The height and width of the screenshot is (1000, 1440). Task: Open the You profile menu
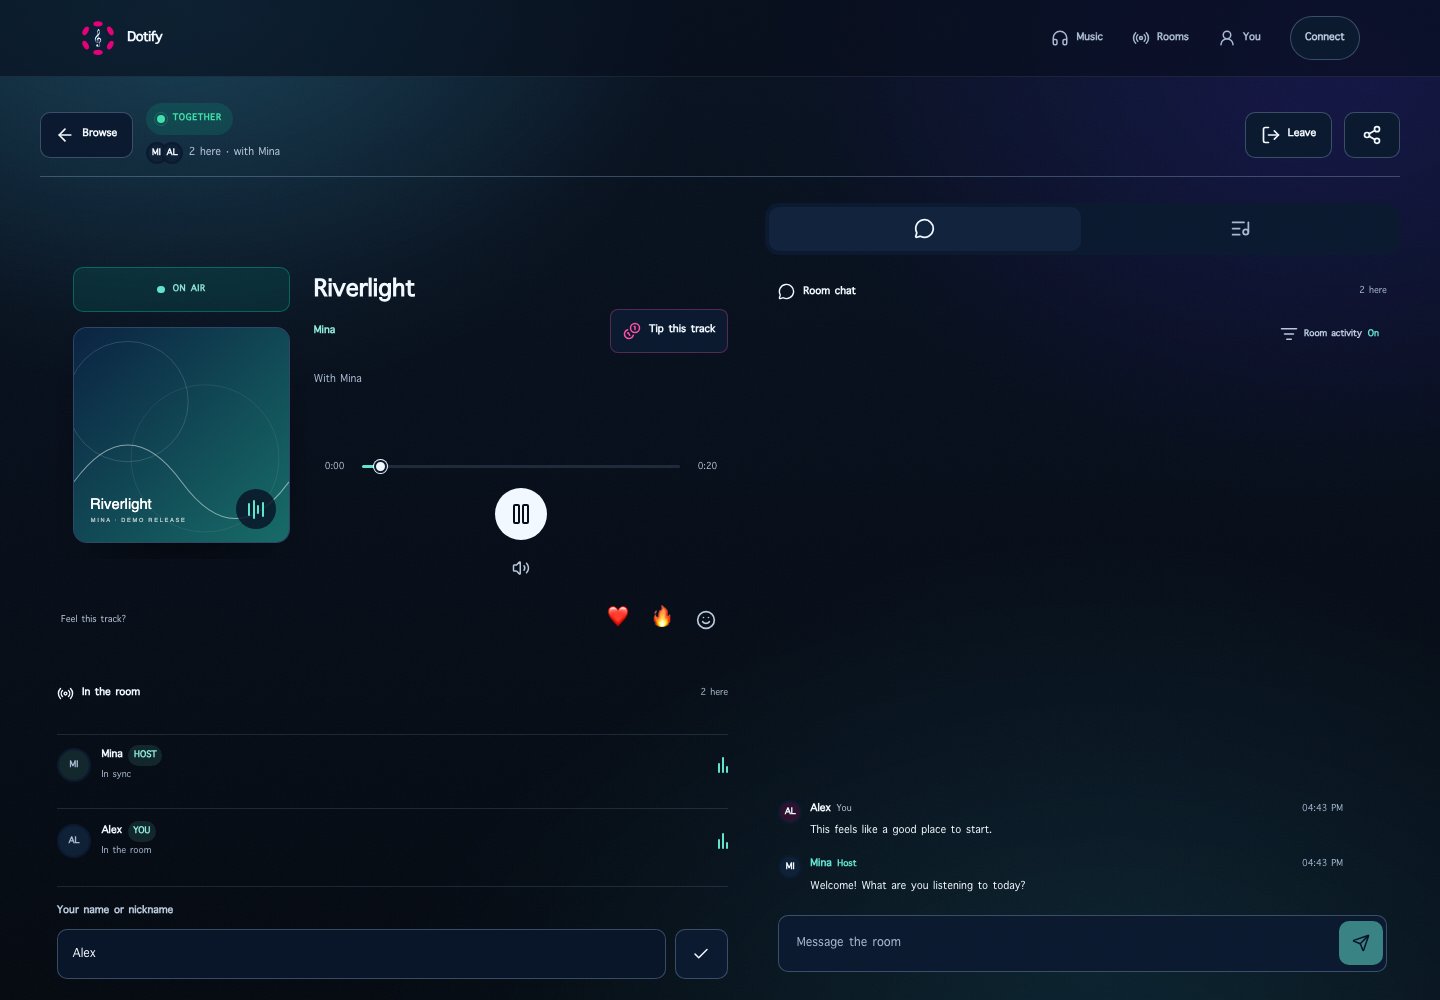click(1240, 37)
